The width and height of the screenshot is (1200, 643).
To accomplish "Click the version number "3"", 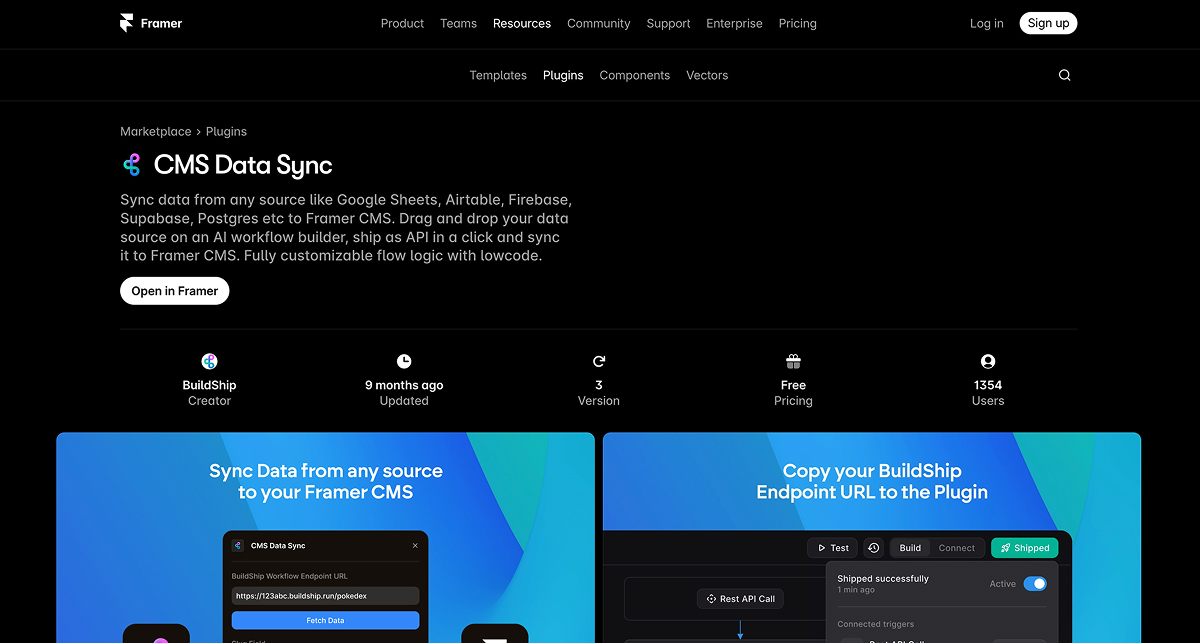I will (599, 385).
